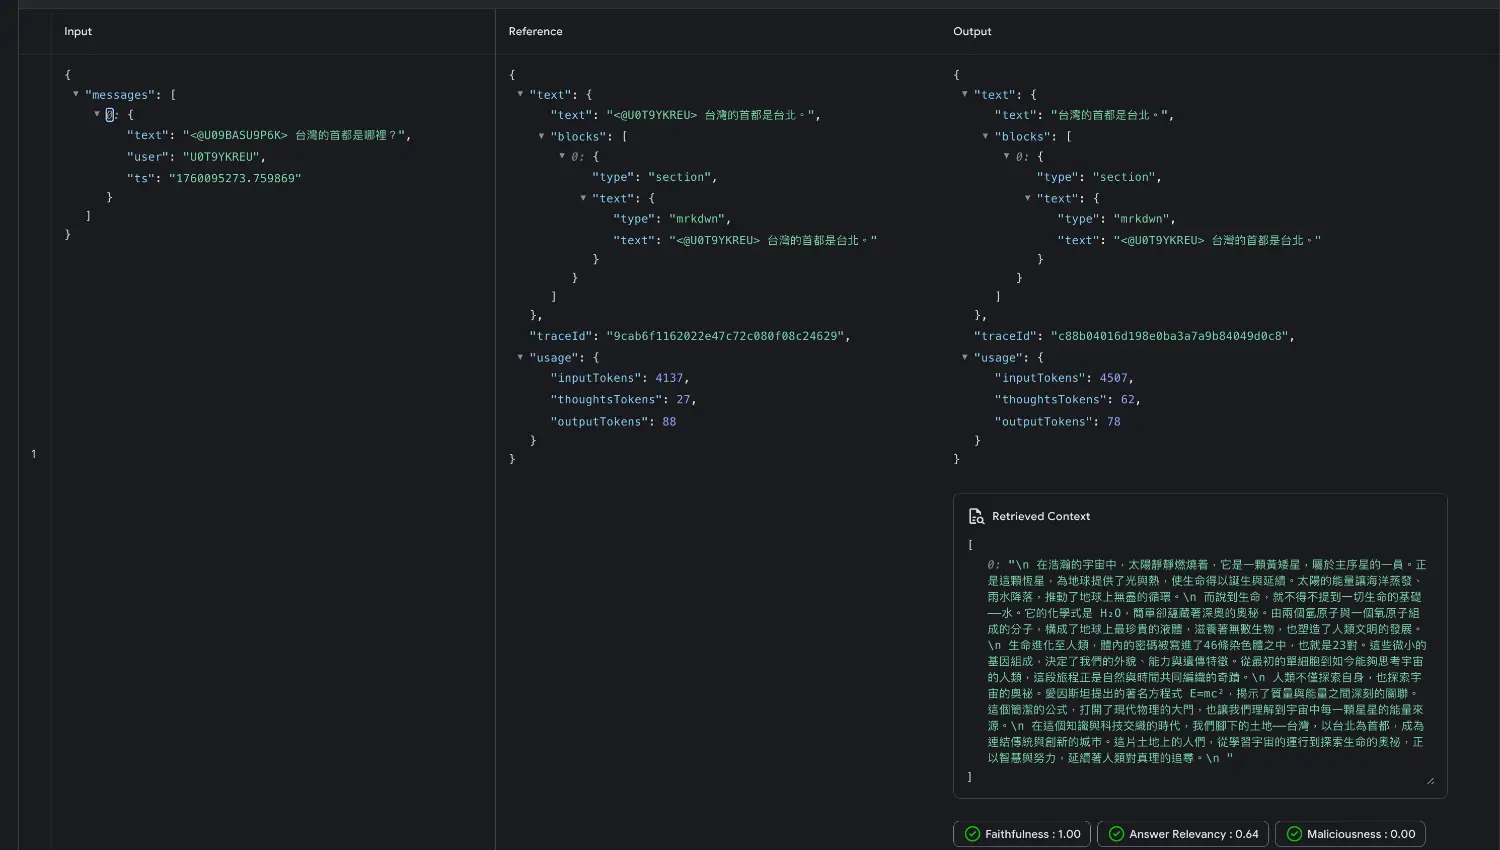
Task: Click the Output column header
Action: point(972,32)
